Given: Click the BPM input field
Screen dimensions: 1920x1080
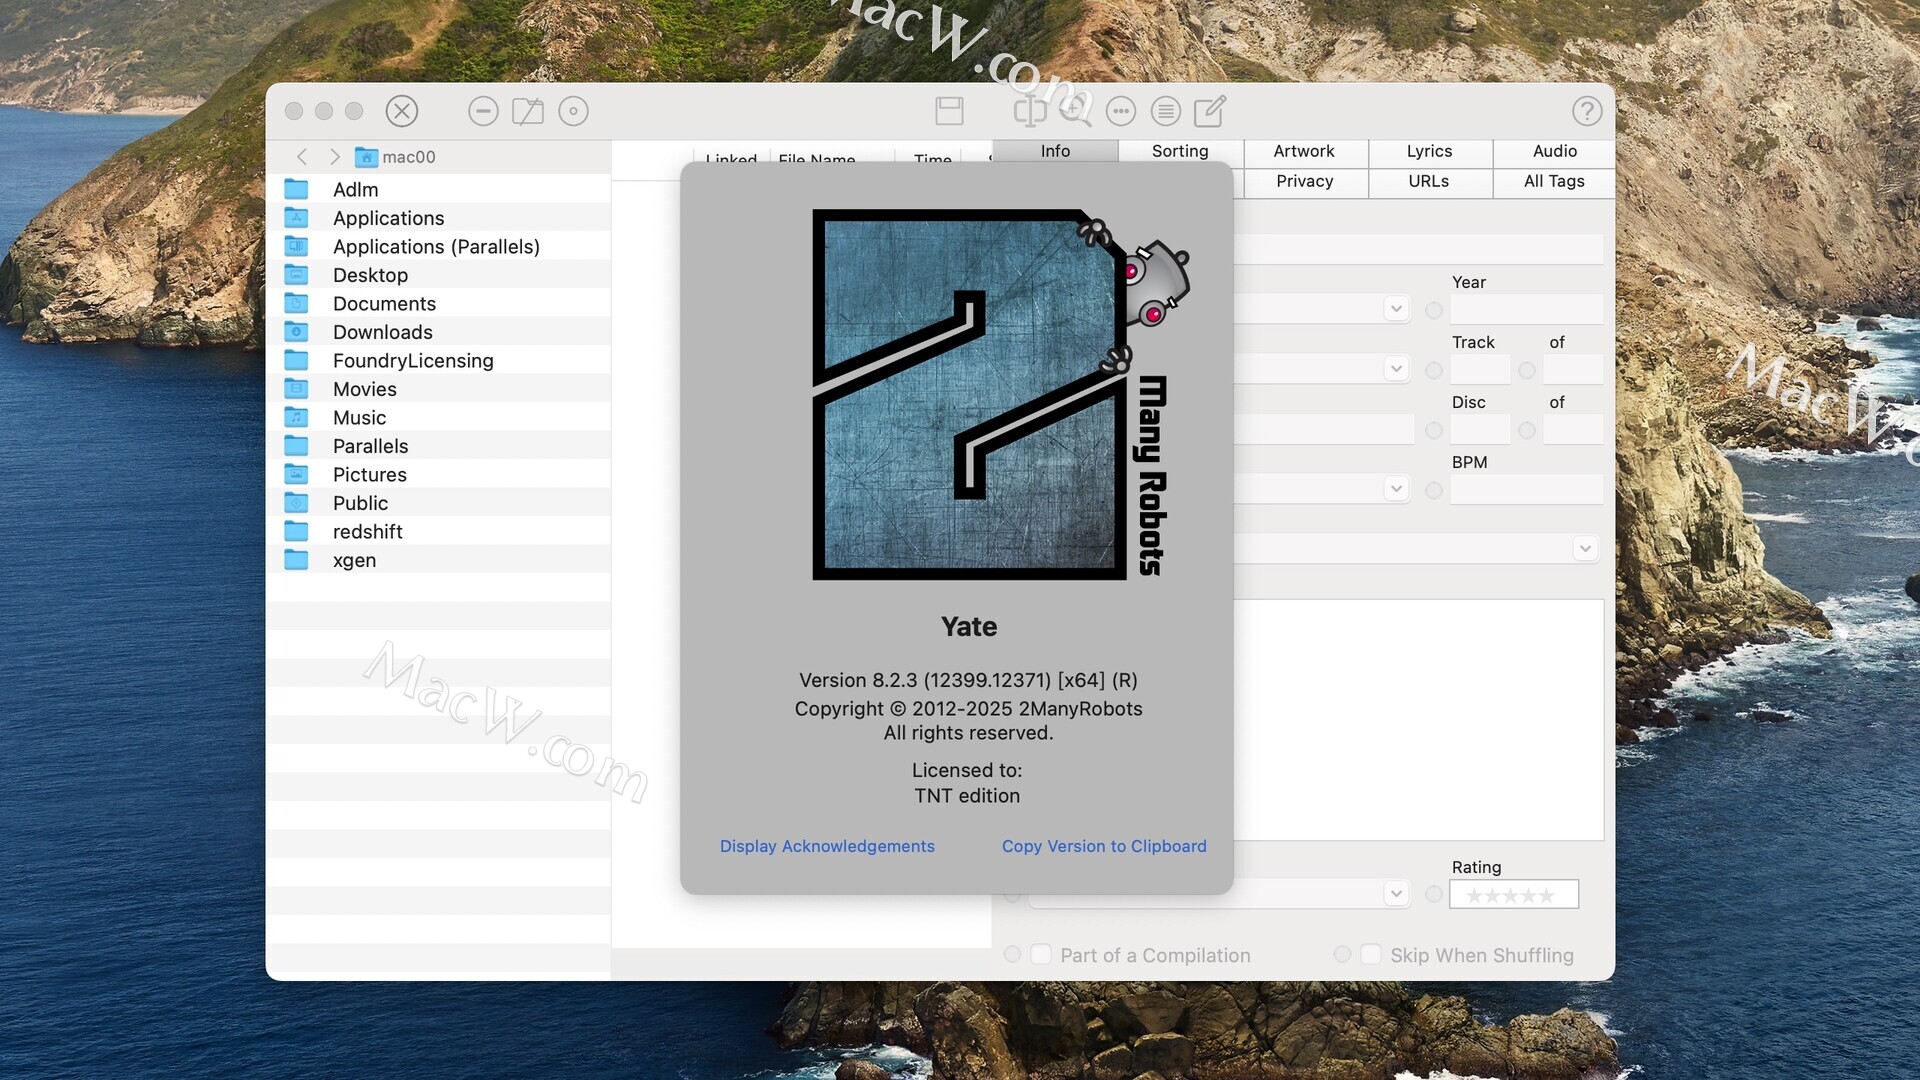Looking at the screenshot, I should (x=1527, y=490).
